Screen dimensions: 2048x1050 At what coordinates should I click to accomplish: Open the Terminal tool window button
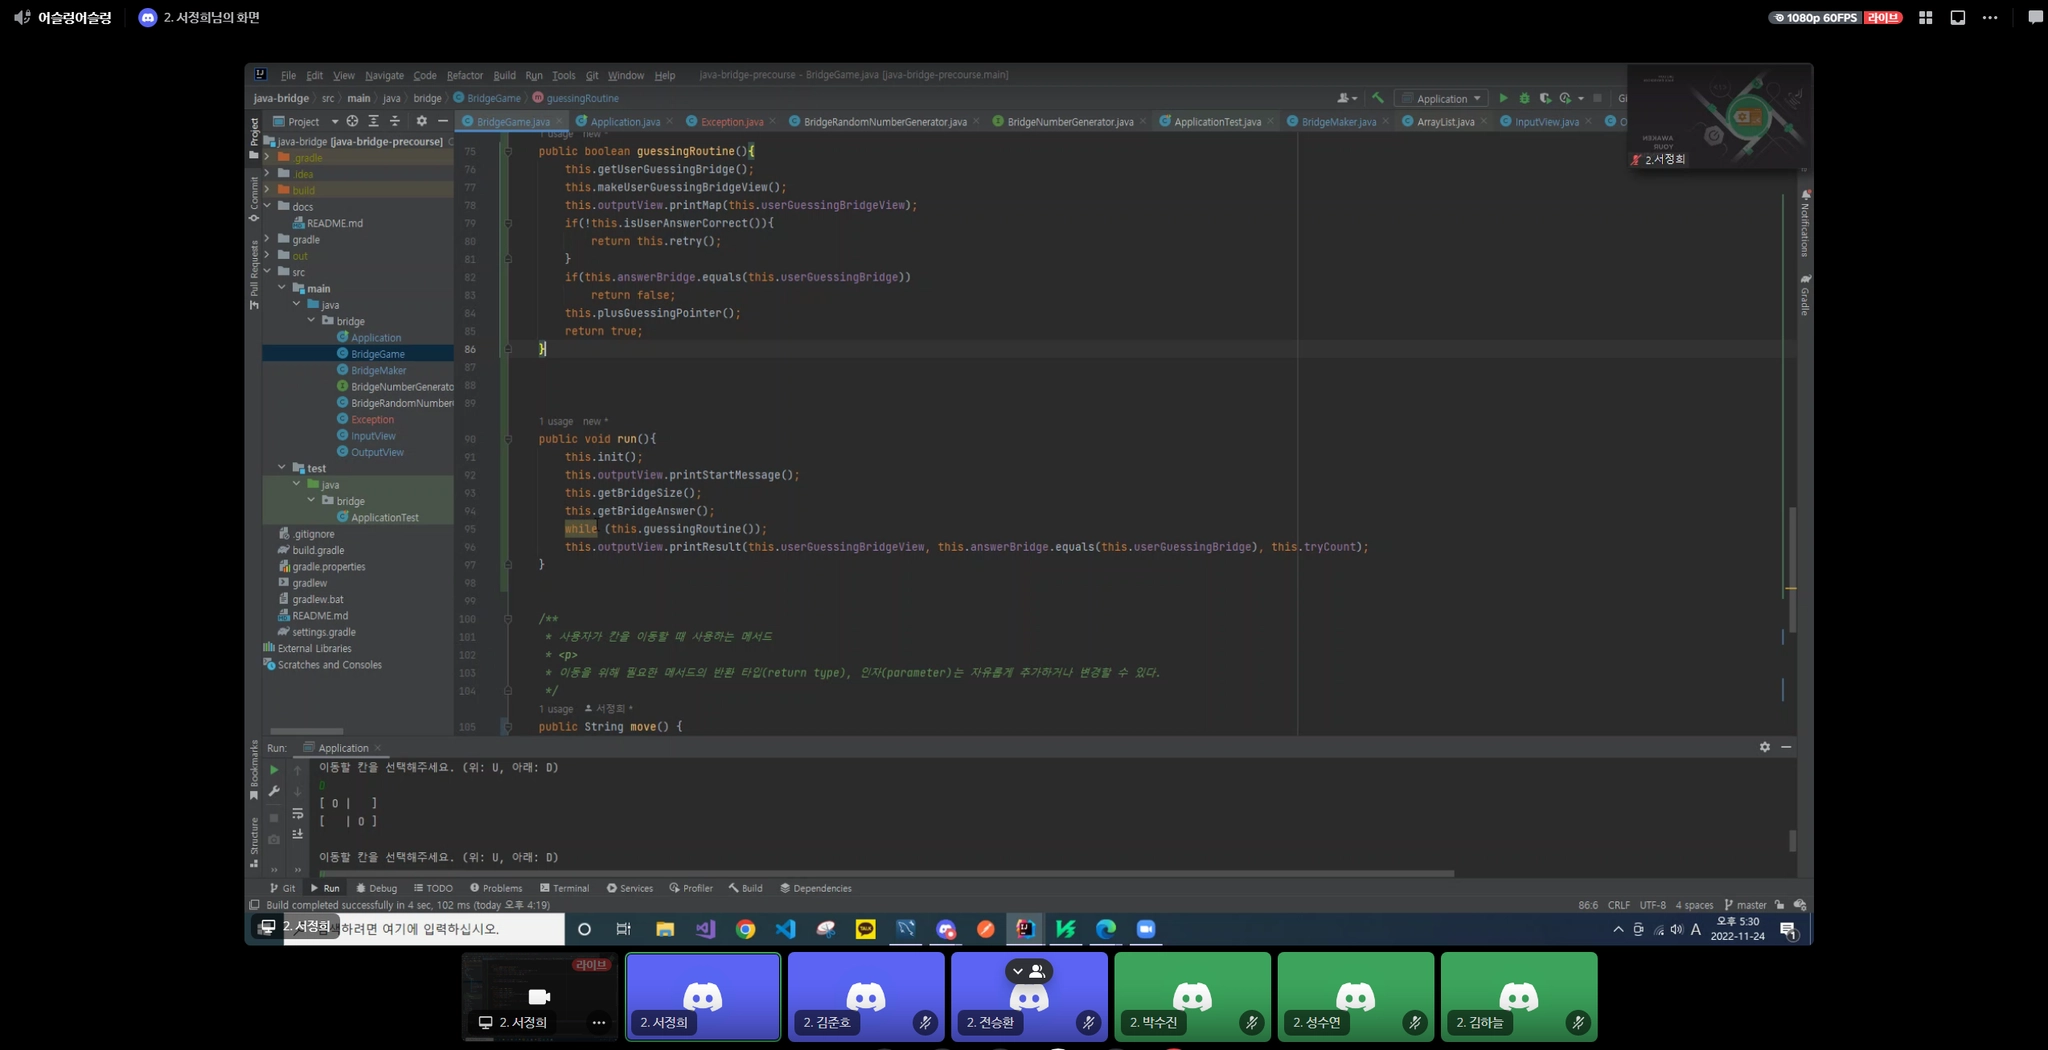pos(565,888)
